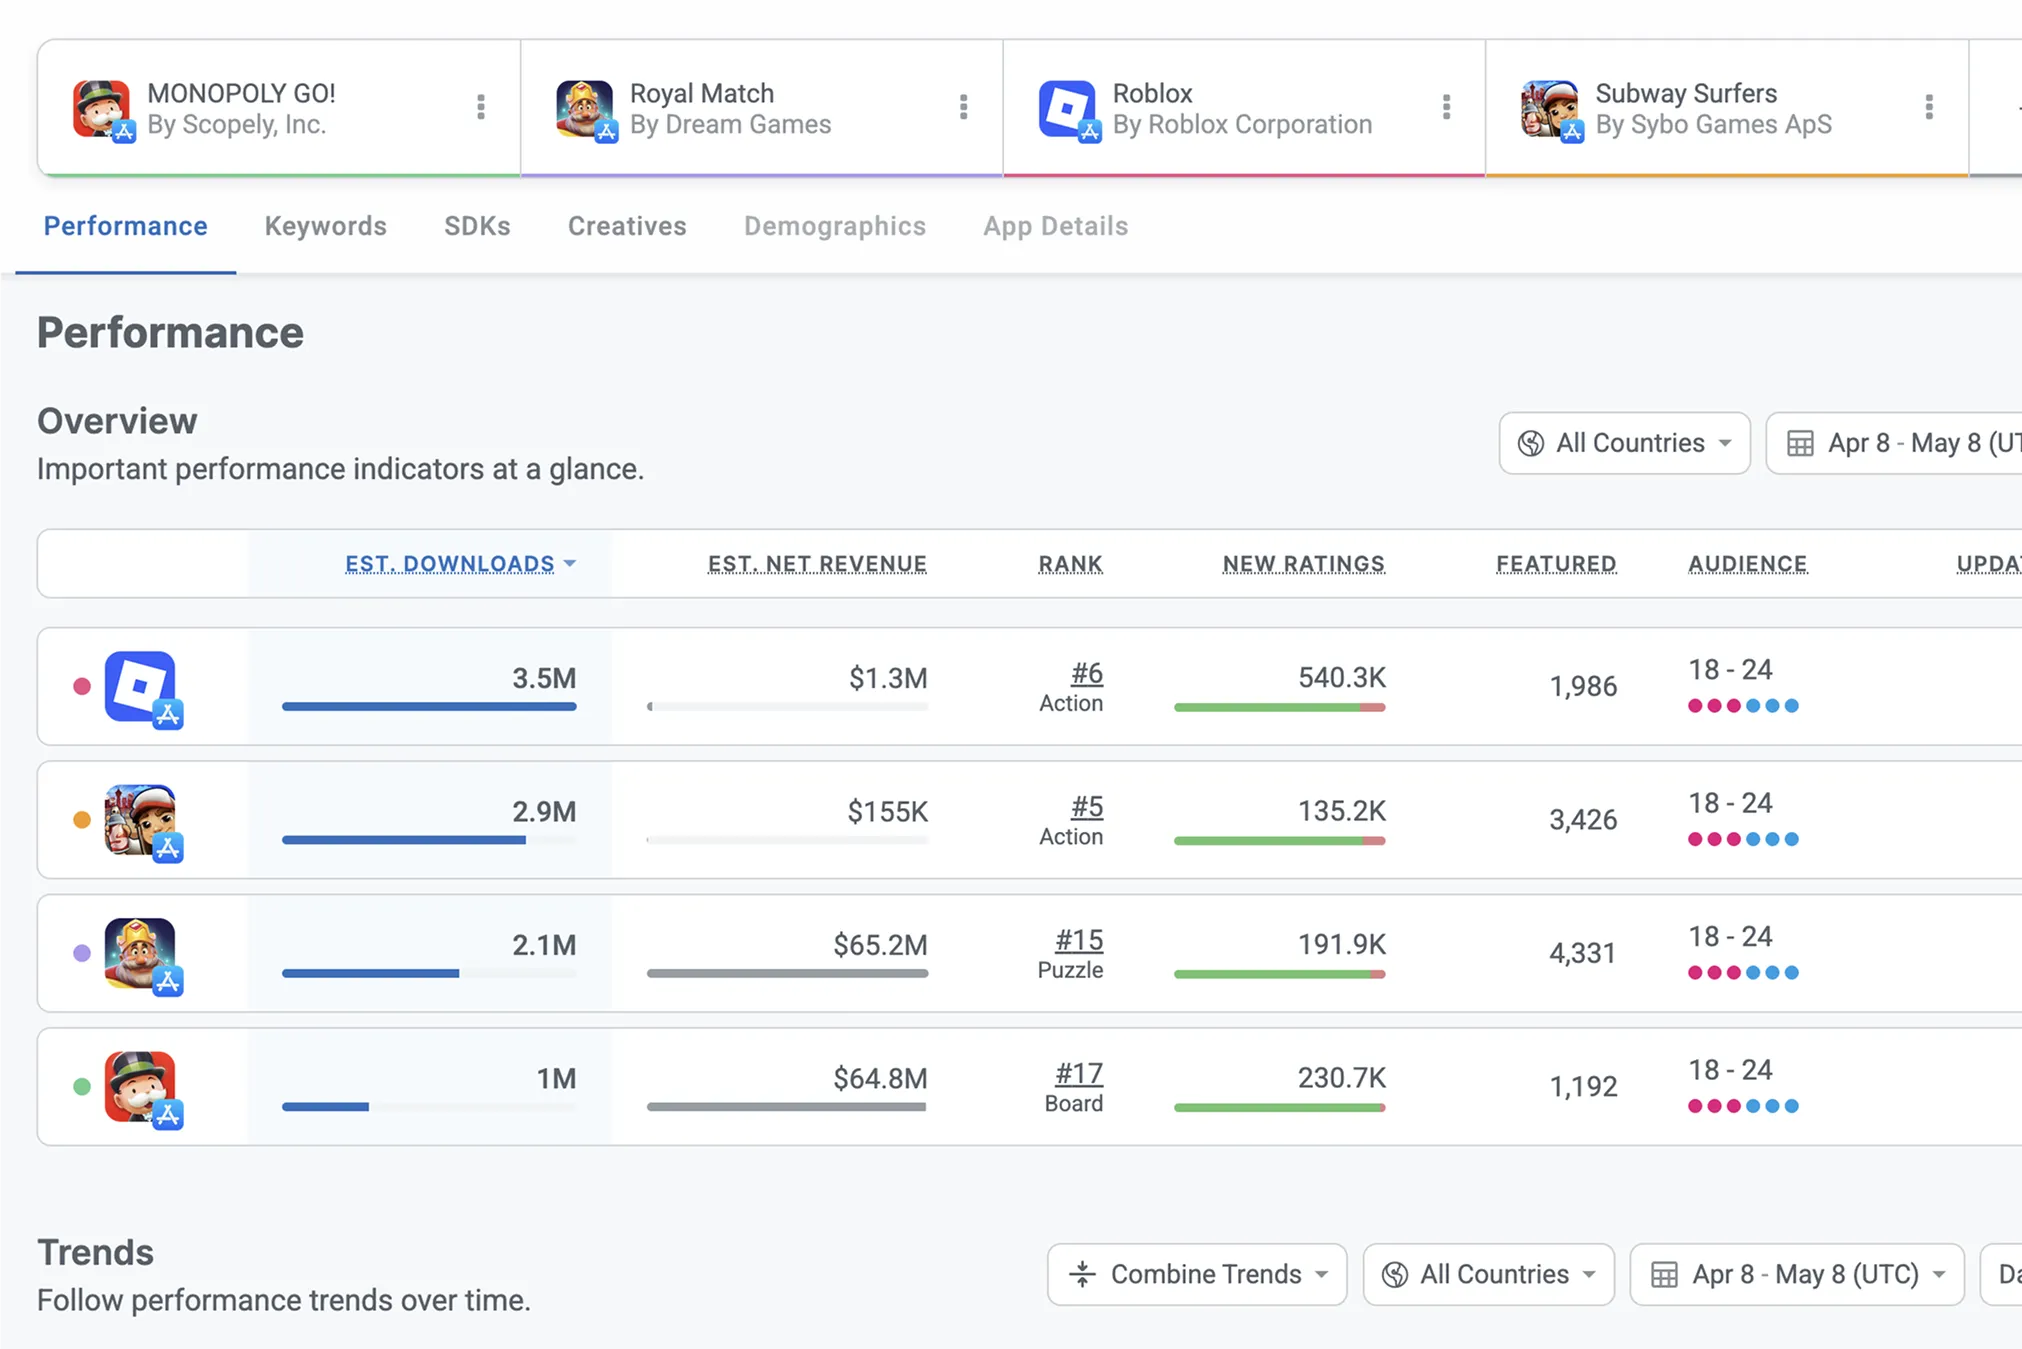This screenshot has width=2022, height=1349.
Task: Switch to the Creatives tab
Action: [x=627, y=226]
